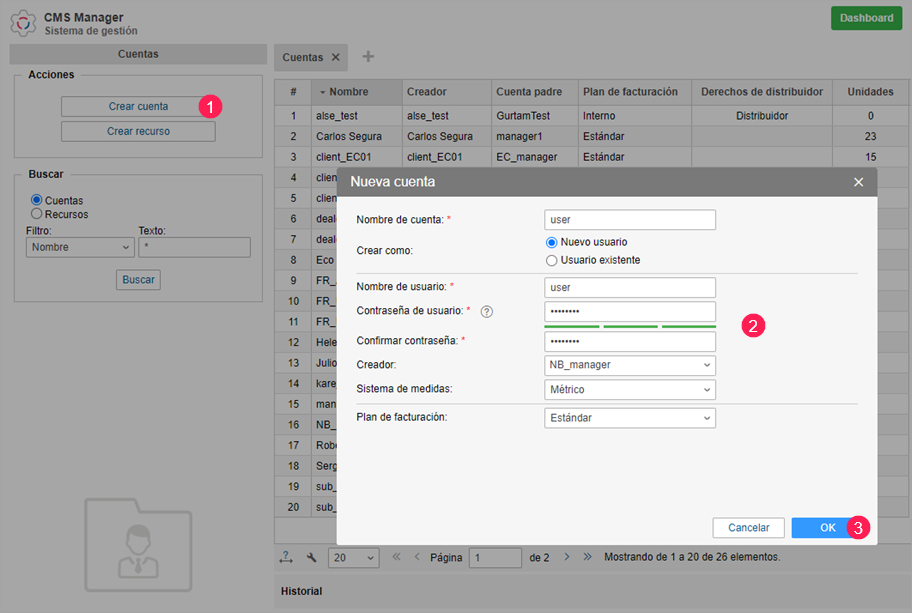Click the Cancelar button
This screenshot has height=613, width=912.
(x=748, y=528)
